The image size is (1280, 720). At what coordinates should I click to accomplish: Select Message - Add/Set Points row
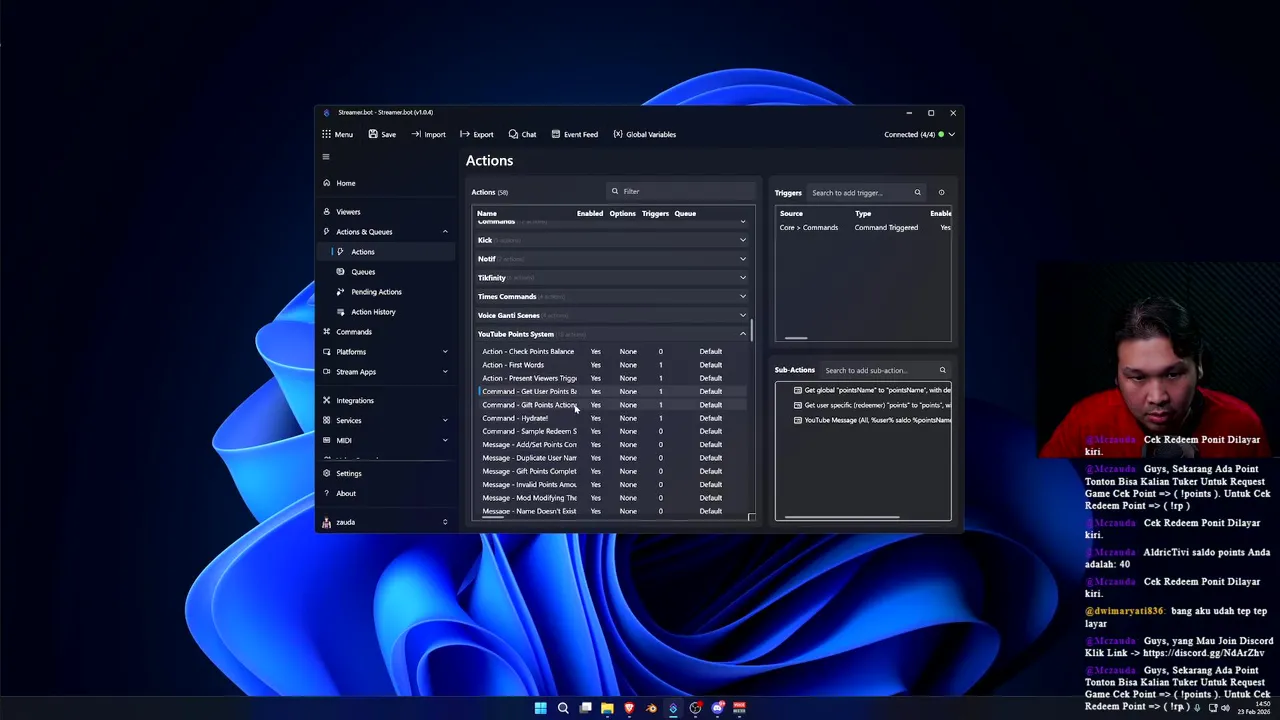tap(612, 445)
